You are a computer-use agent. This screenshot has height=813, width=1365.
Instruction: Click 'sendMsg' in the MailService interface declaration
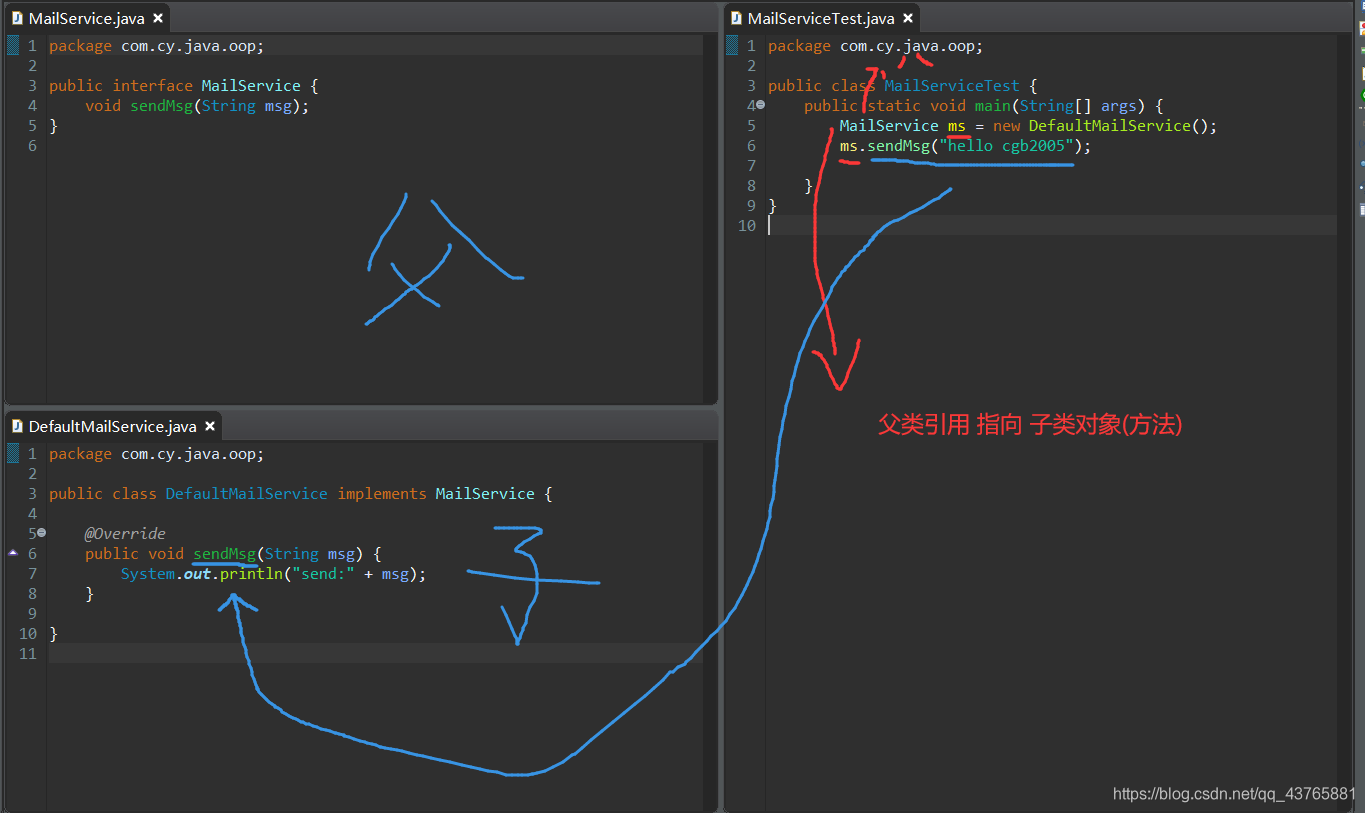tap(161, 106)
